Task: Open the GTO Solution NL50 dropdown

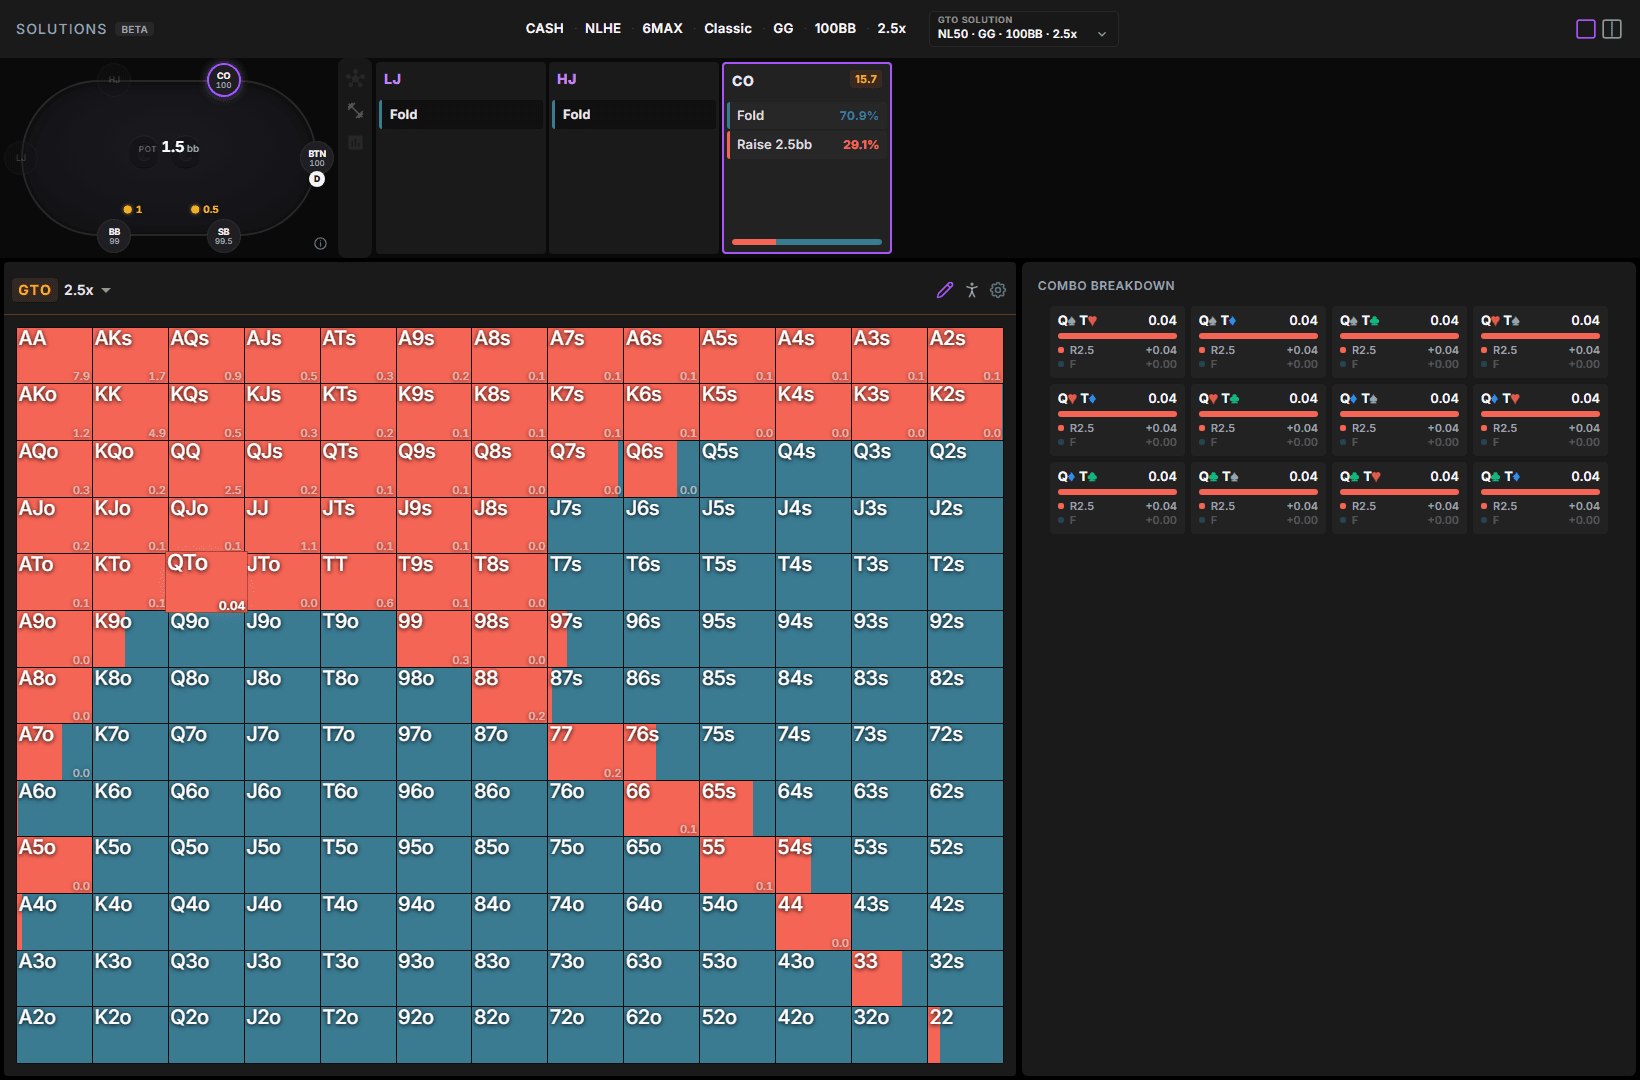Action: (x=1023, y=28)
